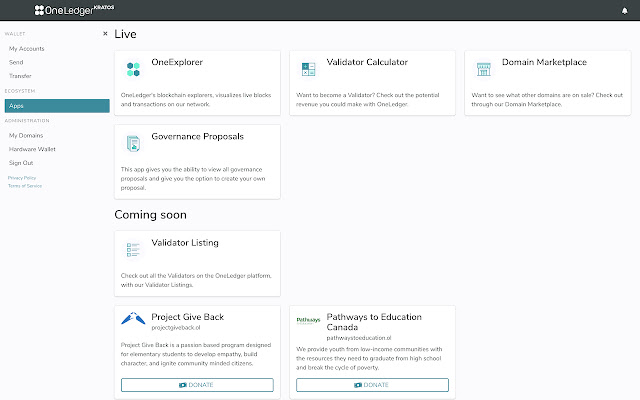Open the Terms of Service link
Screen dimensions: 640x400
25,186
